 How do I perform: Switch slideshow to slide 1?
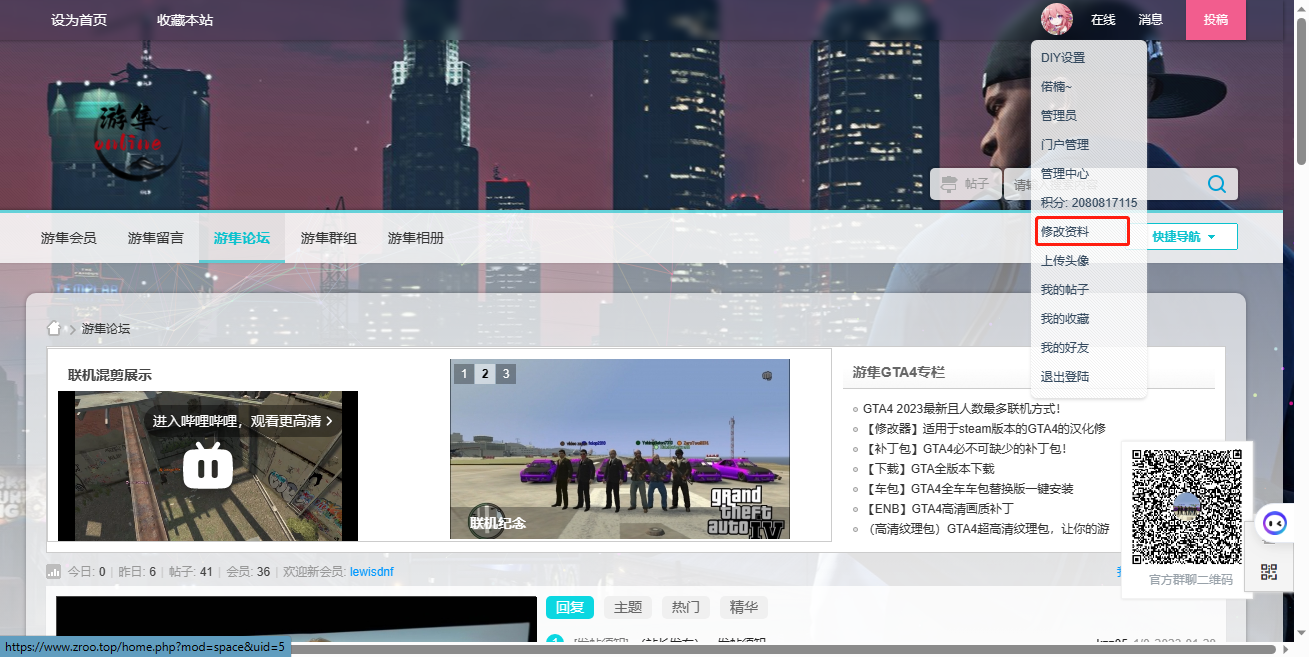click(x=464, y=374)
